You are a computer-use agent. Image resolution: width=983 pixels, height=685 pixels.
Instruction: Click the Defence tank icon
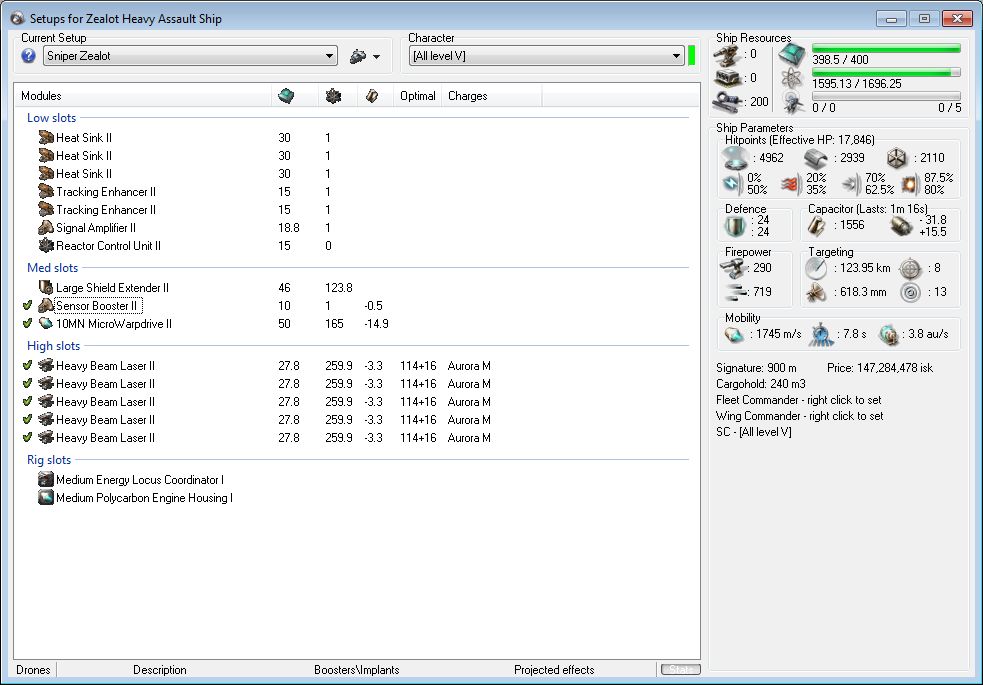pos(735,226)
